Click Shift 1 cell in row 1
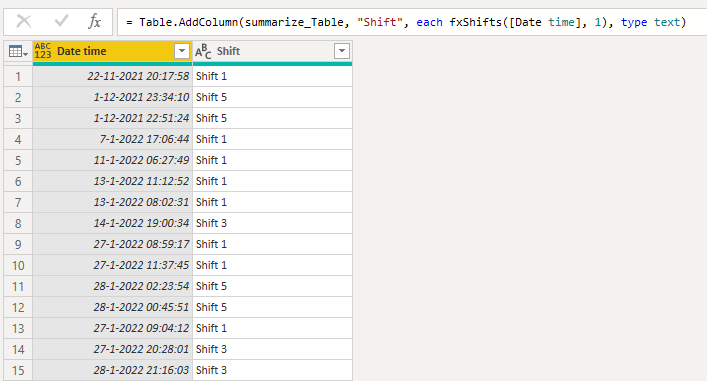 point(272,76)
